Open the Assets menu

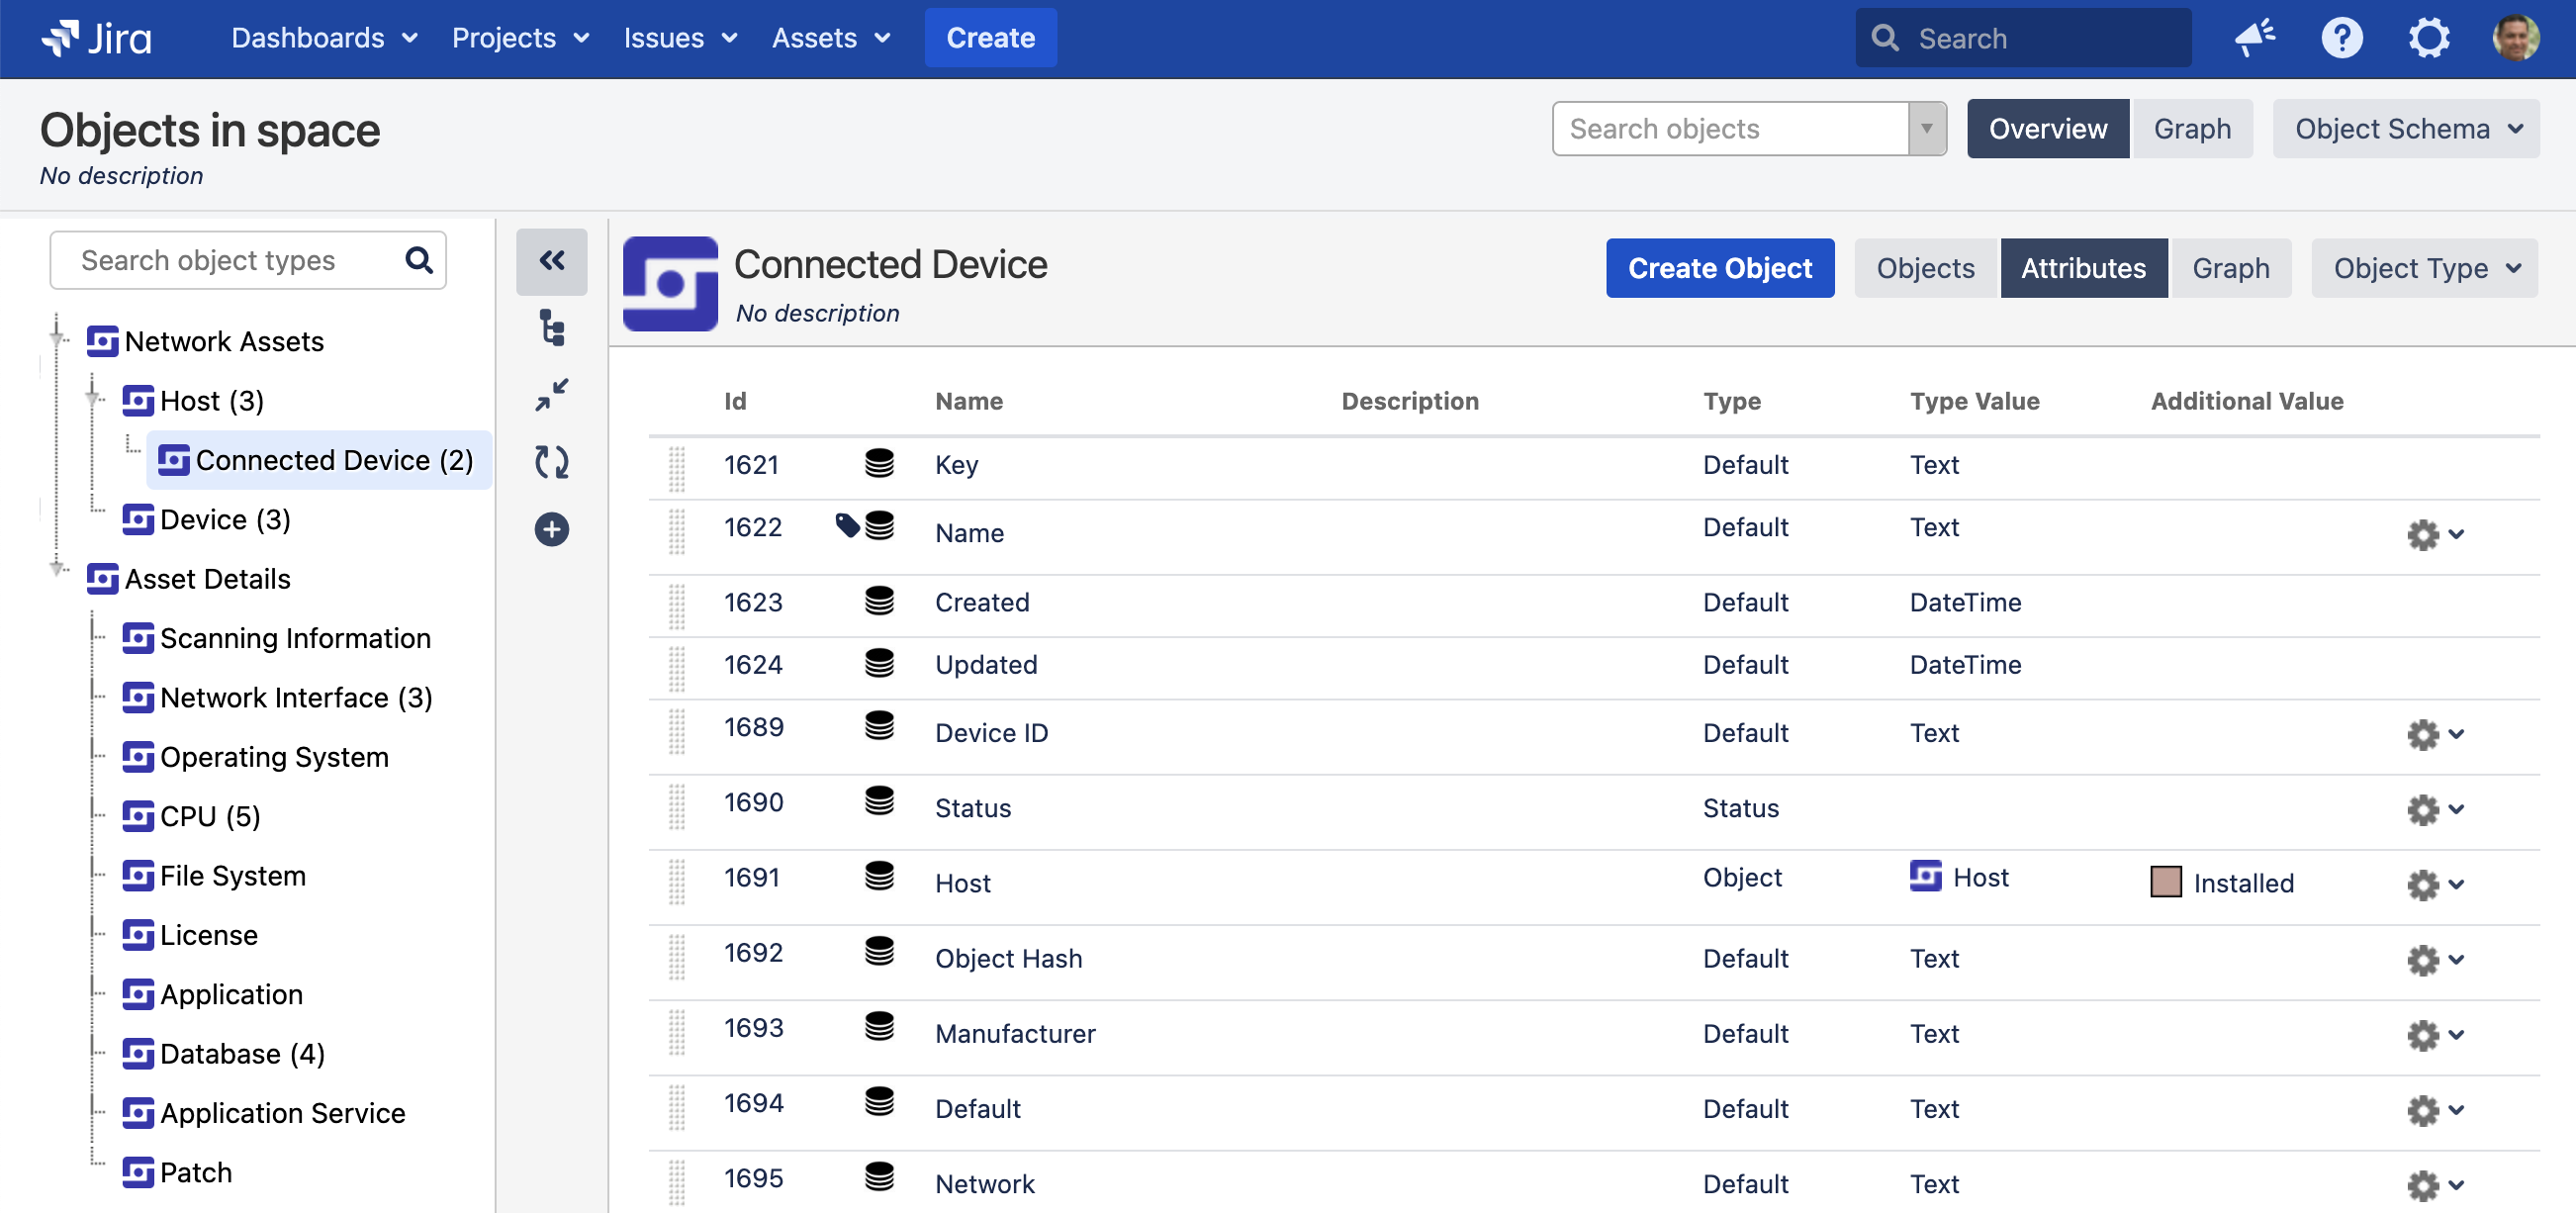pyautogui.click(x=830, y=38)
